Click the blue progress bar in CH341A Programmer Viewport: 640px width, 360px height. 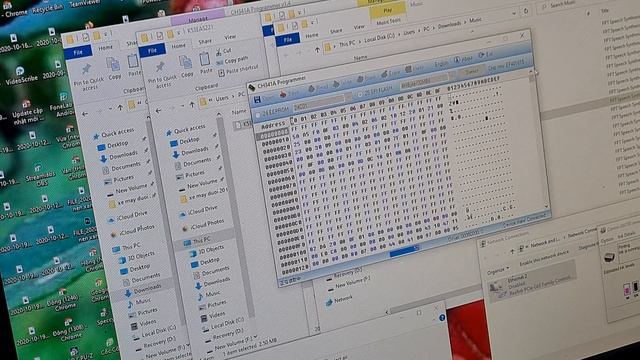point(404,252)
